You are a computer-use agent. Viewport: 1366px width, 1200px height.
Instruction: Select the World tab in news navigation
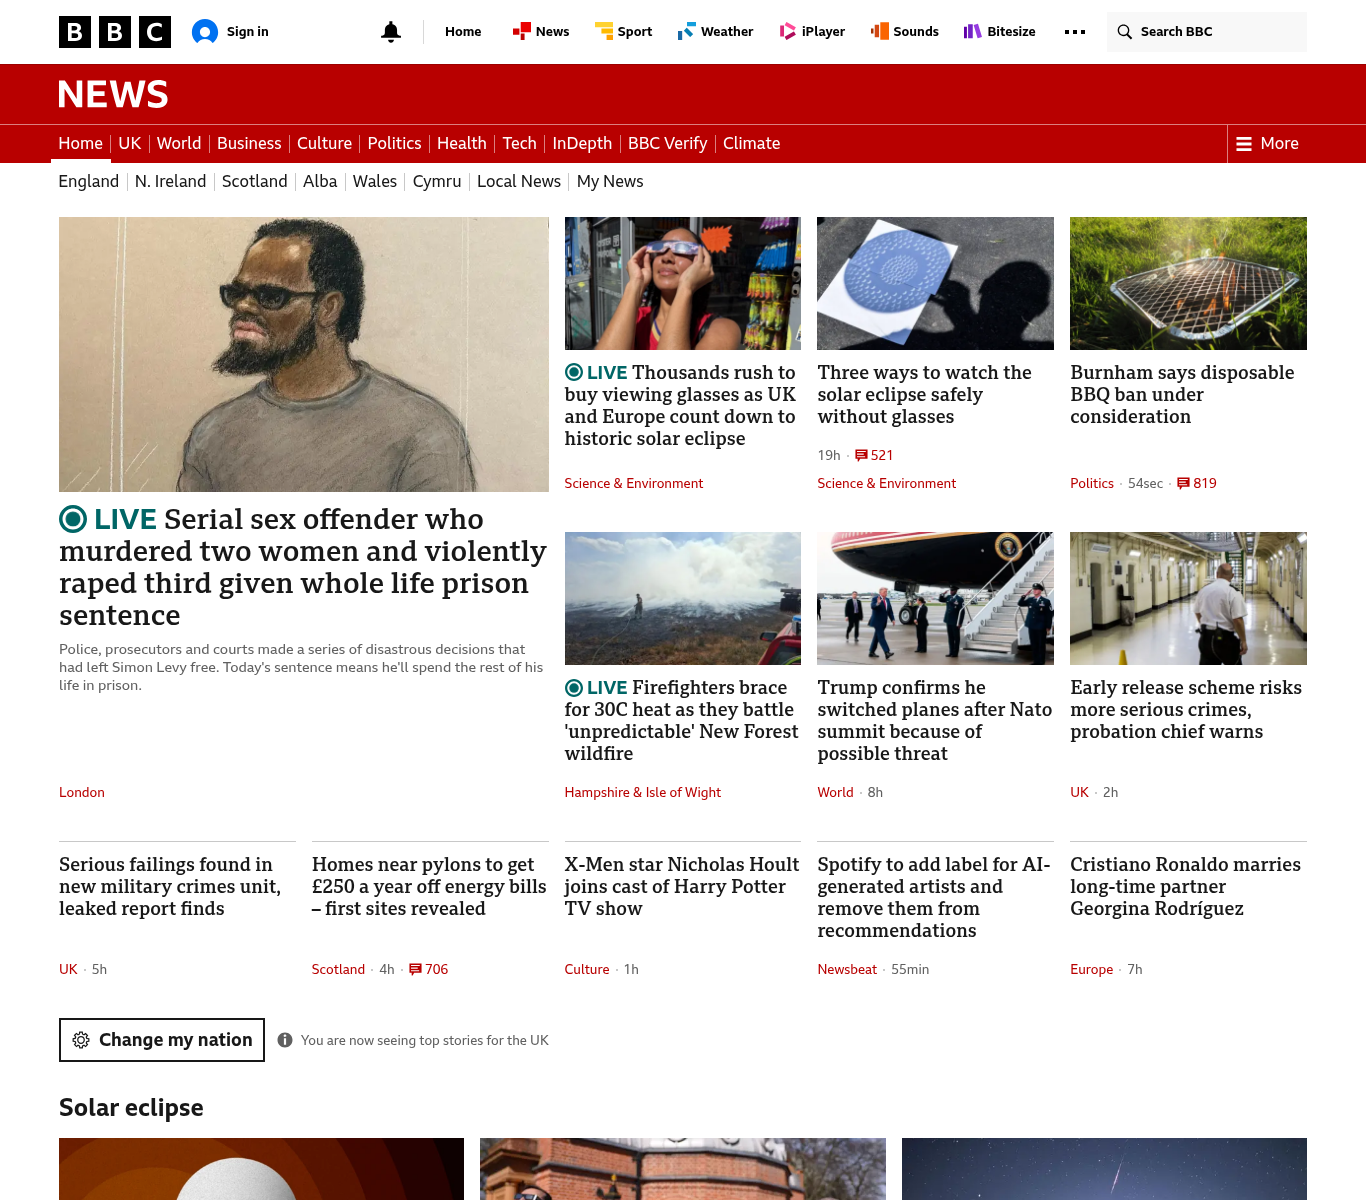[x=179, y=144]
